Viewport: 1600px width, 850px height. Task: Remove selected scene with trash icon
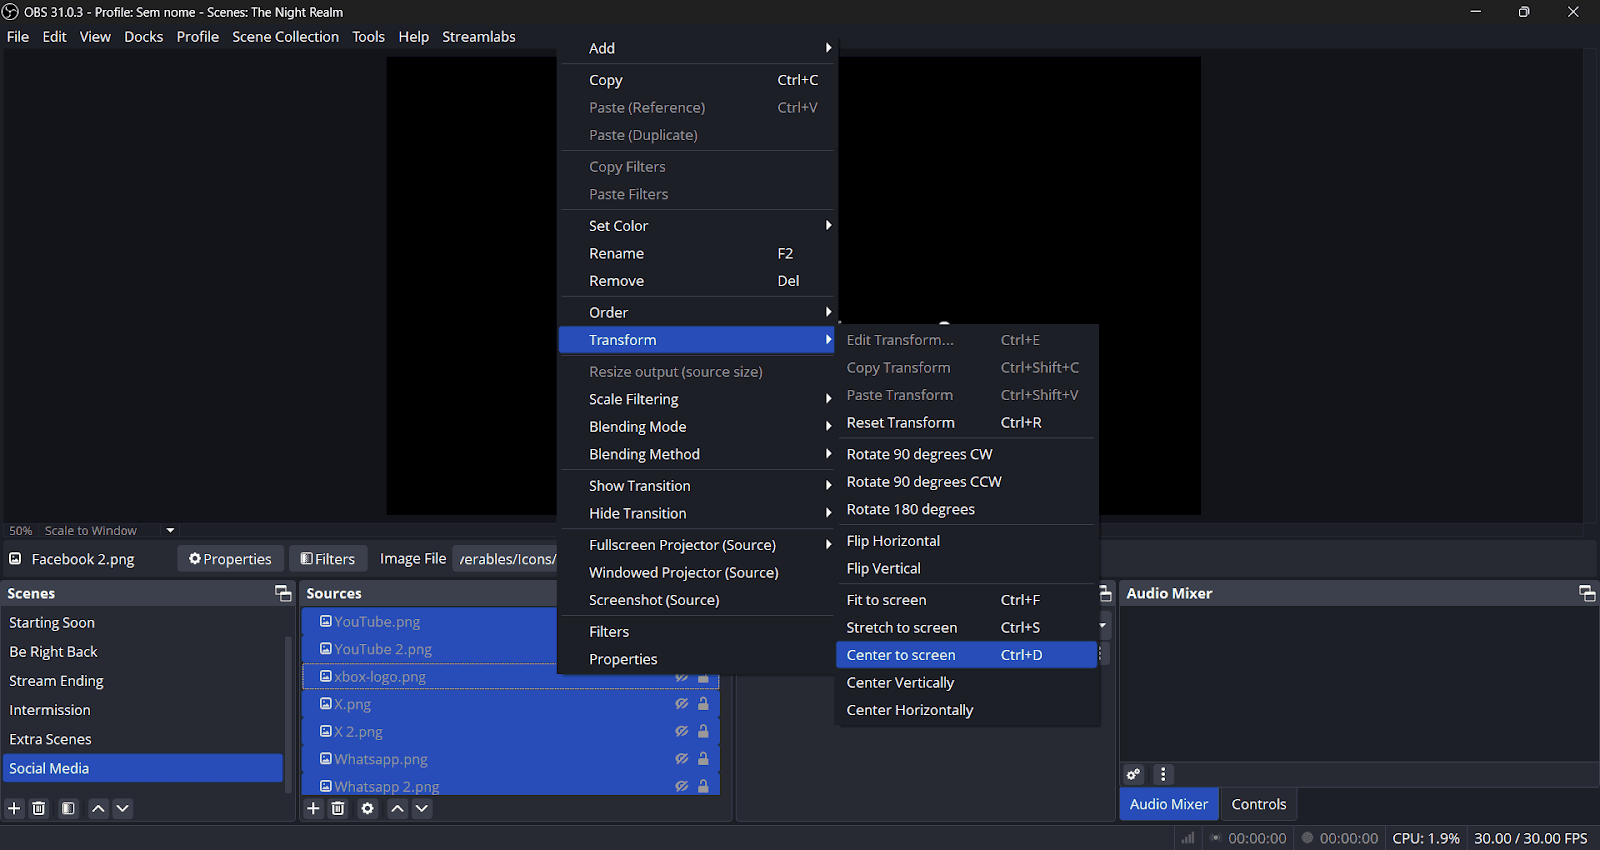tap(39, 808)
